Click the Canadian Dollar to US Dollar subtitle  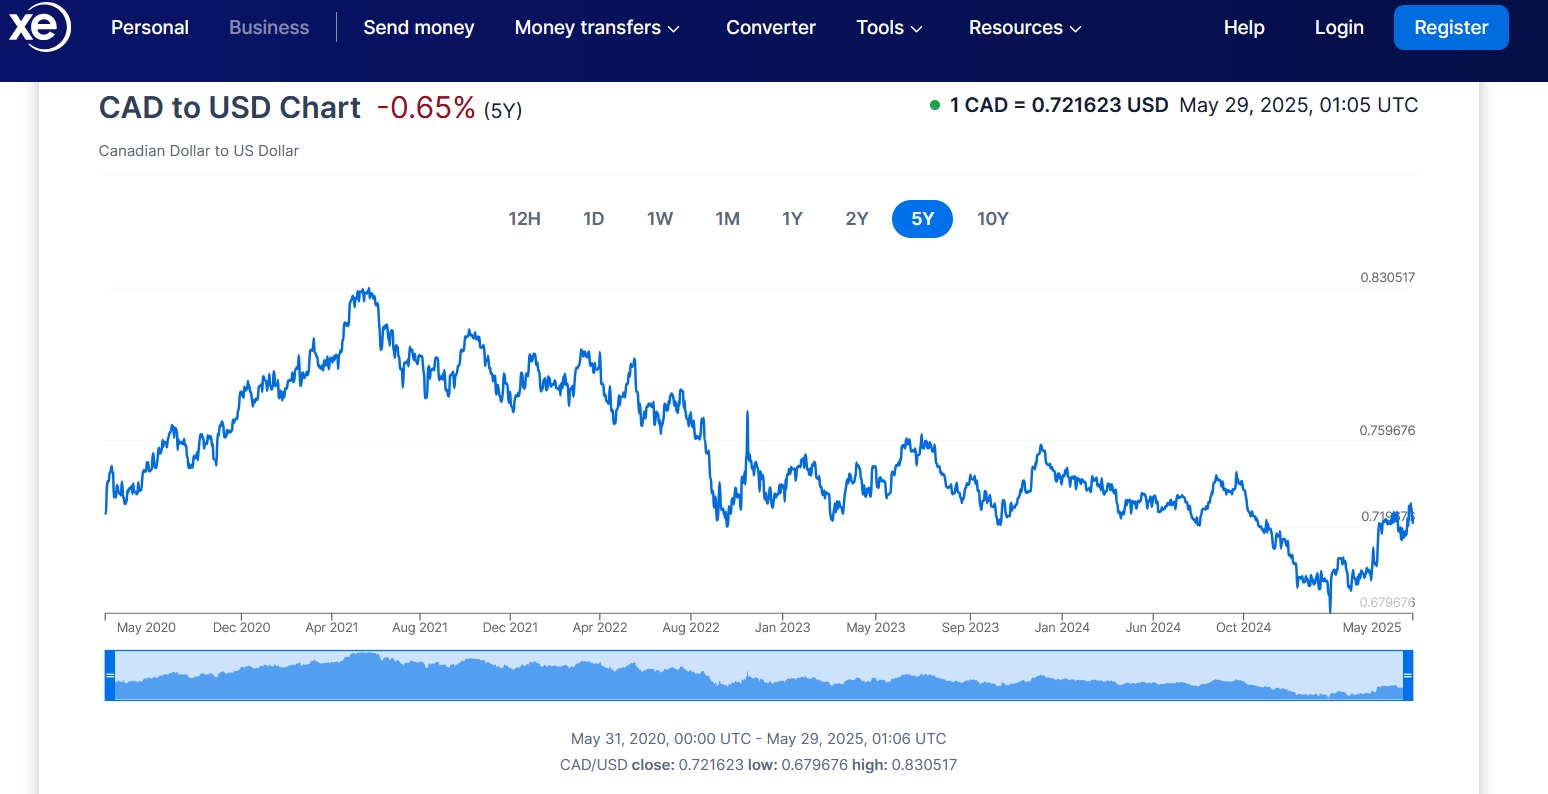tap(199, 151)
